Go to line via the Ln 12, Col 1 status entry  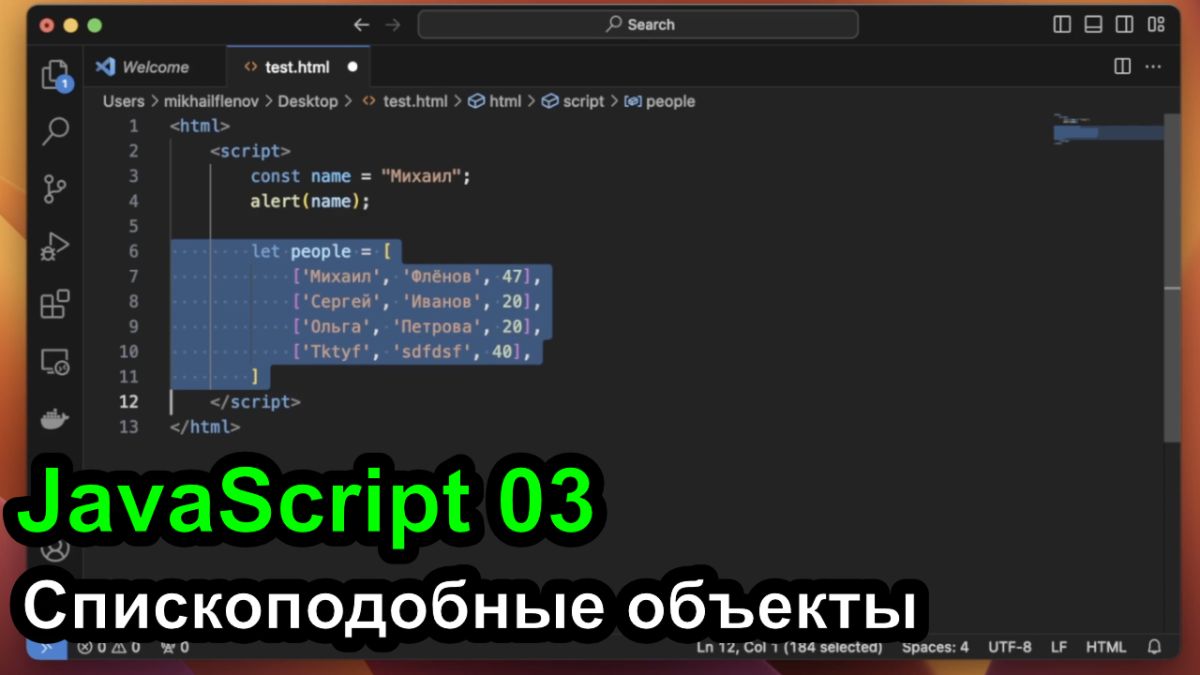coord(789,647)
